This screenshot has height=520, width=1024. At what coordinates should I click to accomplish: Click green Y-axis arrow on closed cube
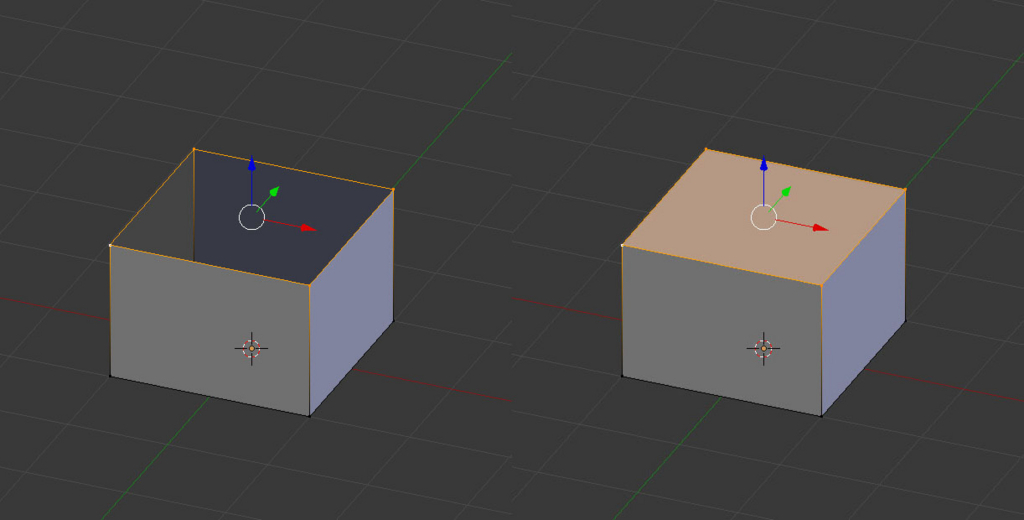(x=780, y=198)
